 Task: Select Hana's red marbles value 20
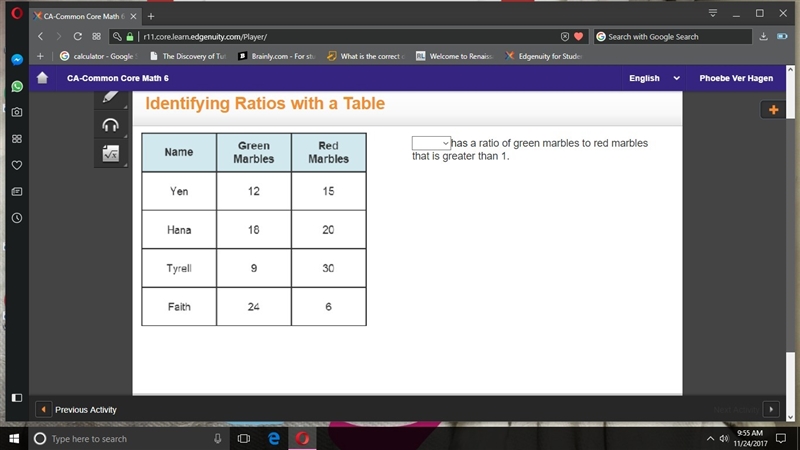click(x=329, y=230)
